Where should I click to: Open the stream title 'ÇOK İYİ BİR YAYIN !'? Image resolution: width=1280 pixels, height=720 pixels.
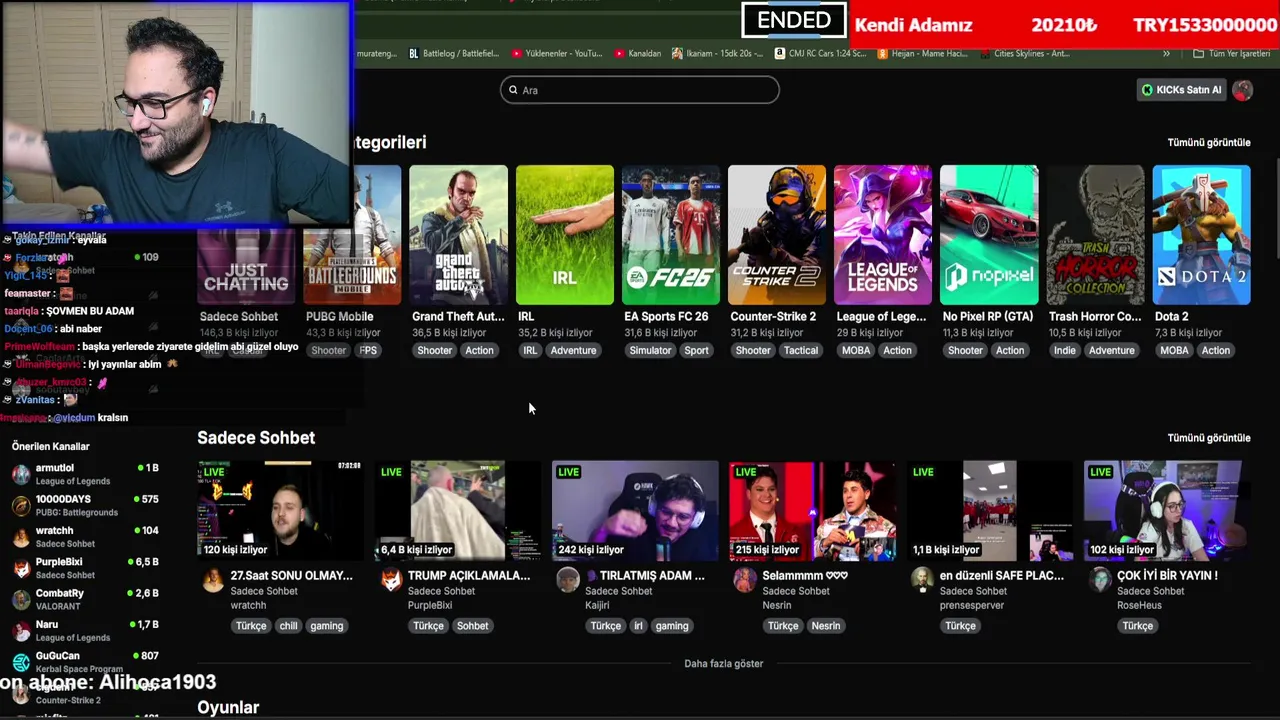coord(1167,576)
